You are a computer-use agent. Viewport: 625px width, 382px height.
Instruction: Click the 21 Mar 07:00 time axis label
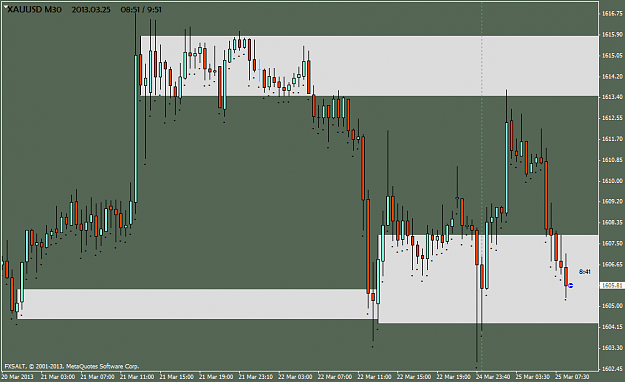click(97, 377)
